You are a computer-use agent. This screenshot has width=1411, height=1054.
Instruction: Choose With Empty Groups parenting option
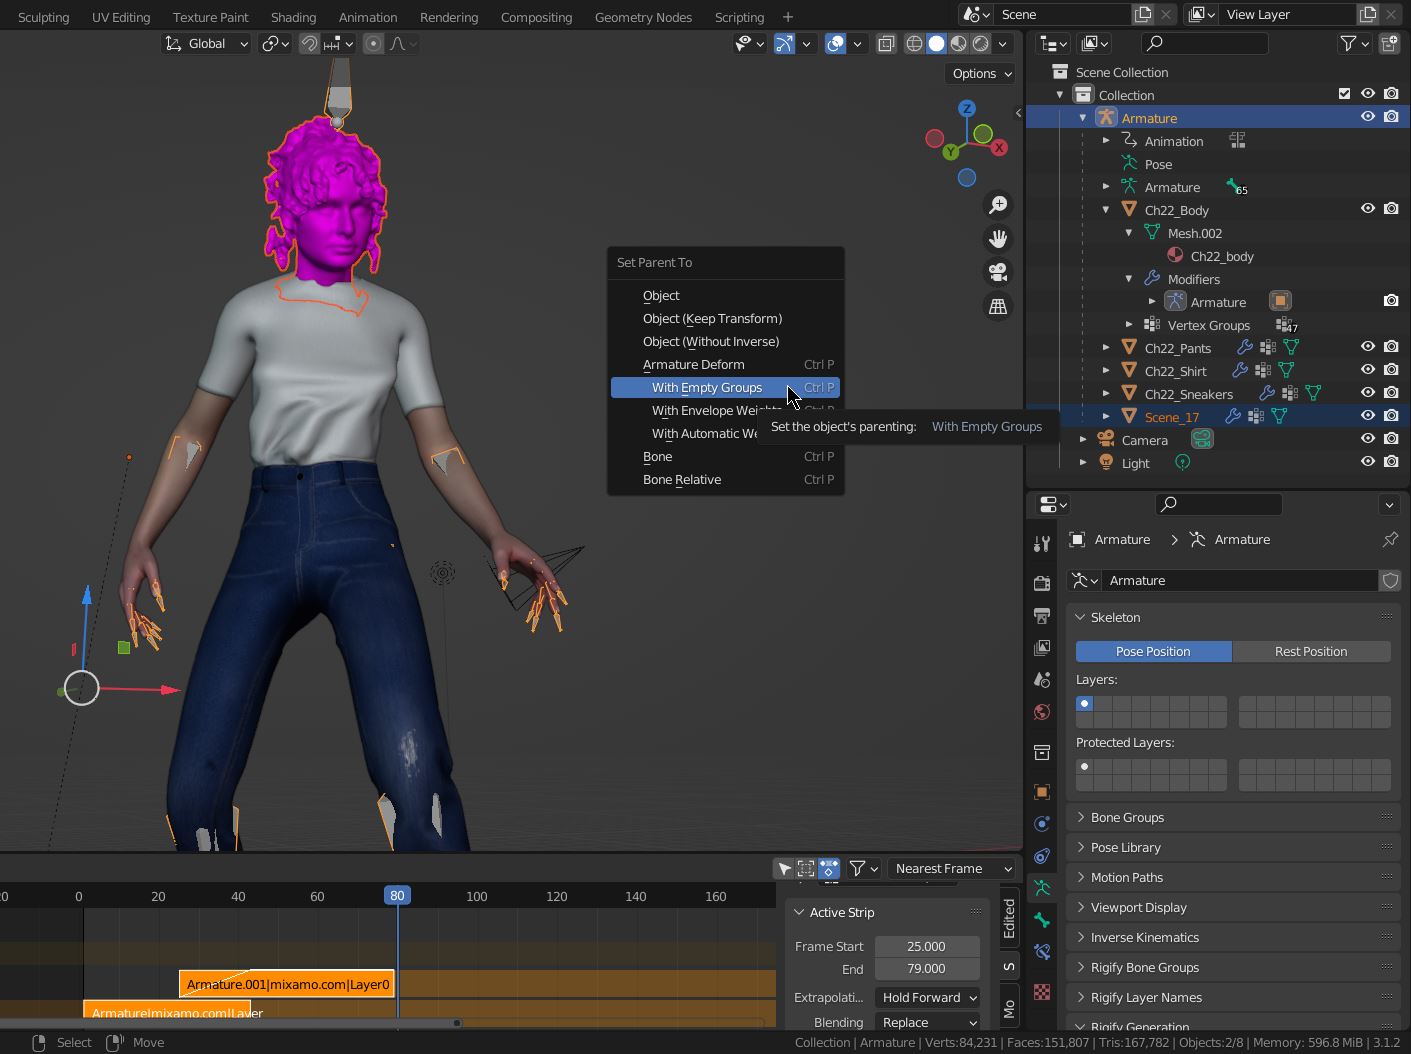pos(725,387)
